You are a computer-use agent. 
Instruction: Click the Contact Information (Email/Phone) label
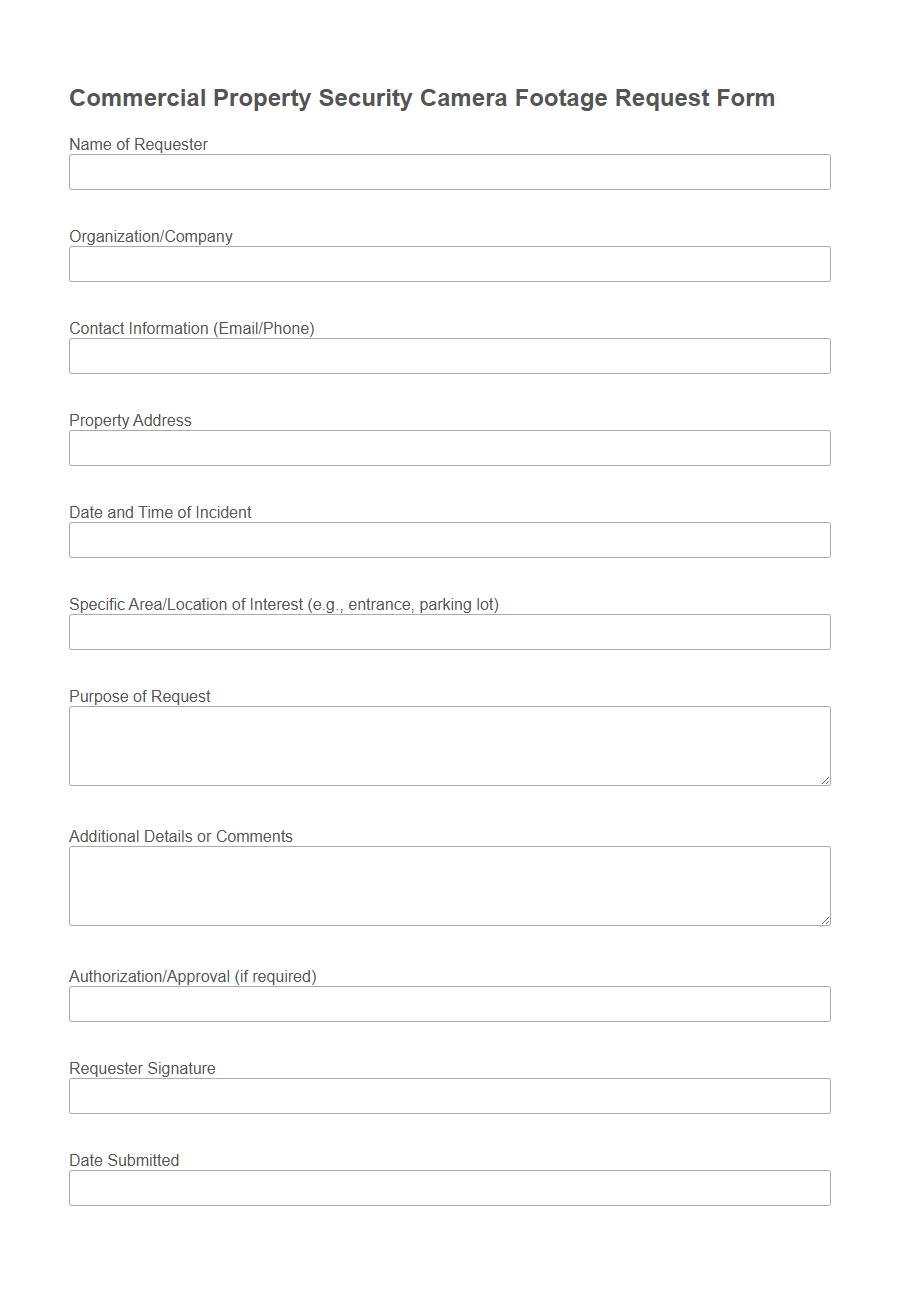(191, 328)
